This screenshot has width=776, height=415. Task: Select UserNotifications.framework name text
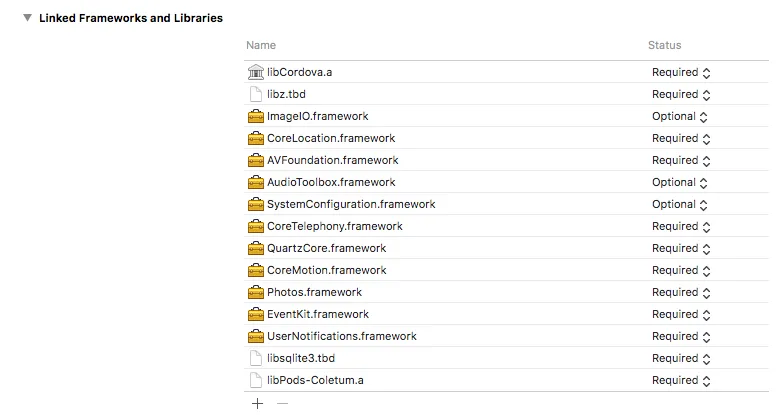342,336
